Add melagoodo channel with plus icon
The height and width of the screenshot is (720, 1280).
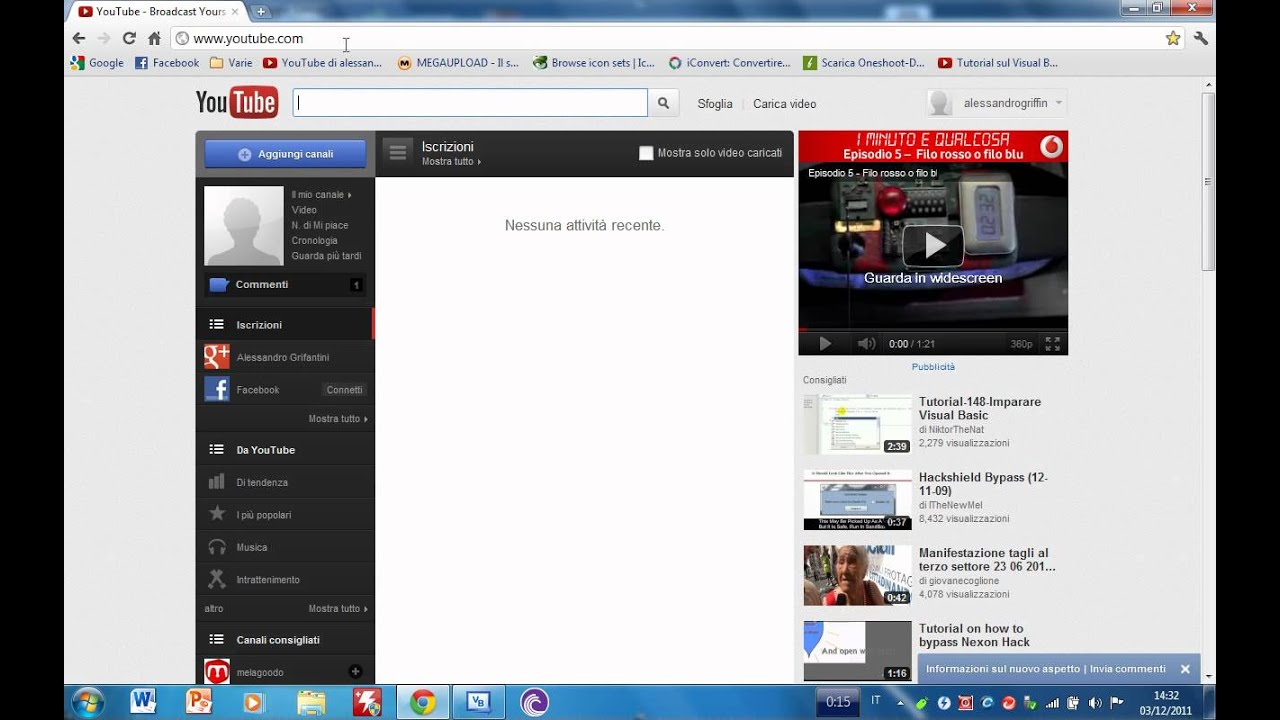click(x=354, y=672)
